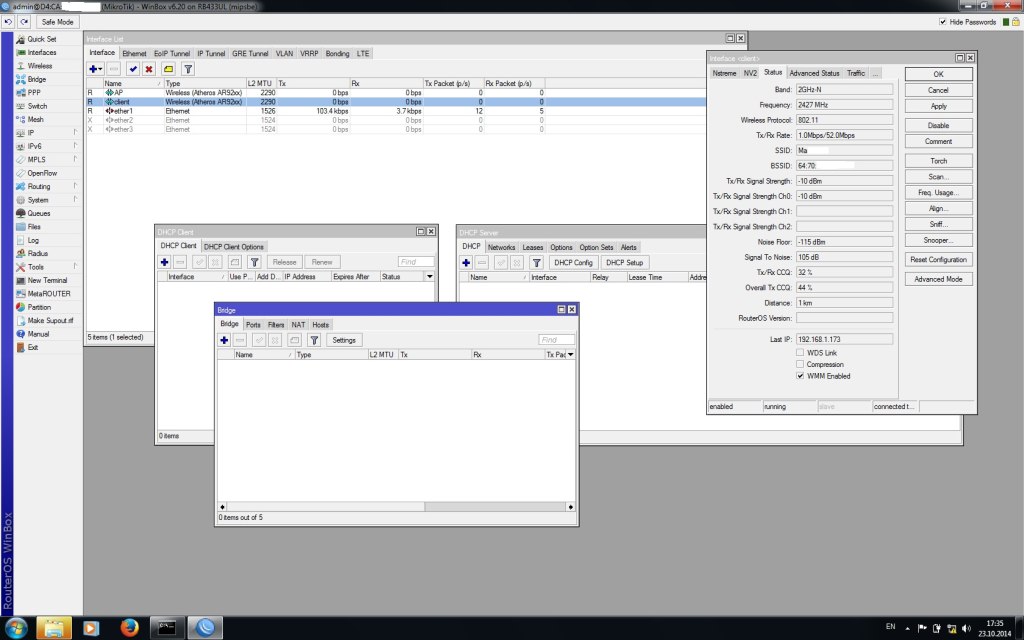Viewport: 1024px width, 640px height.
Task: Click the Apply button
Action: (x=938, y=106)
